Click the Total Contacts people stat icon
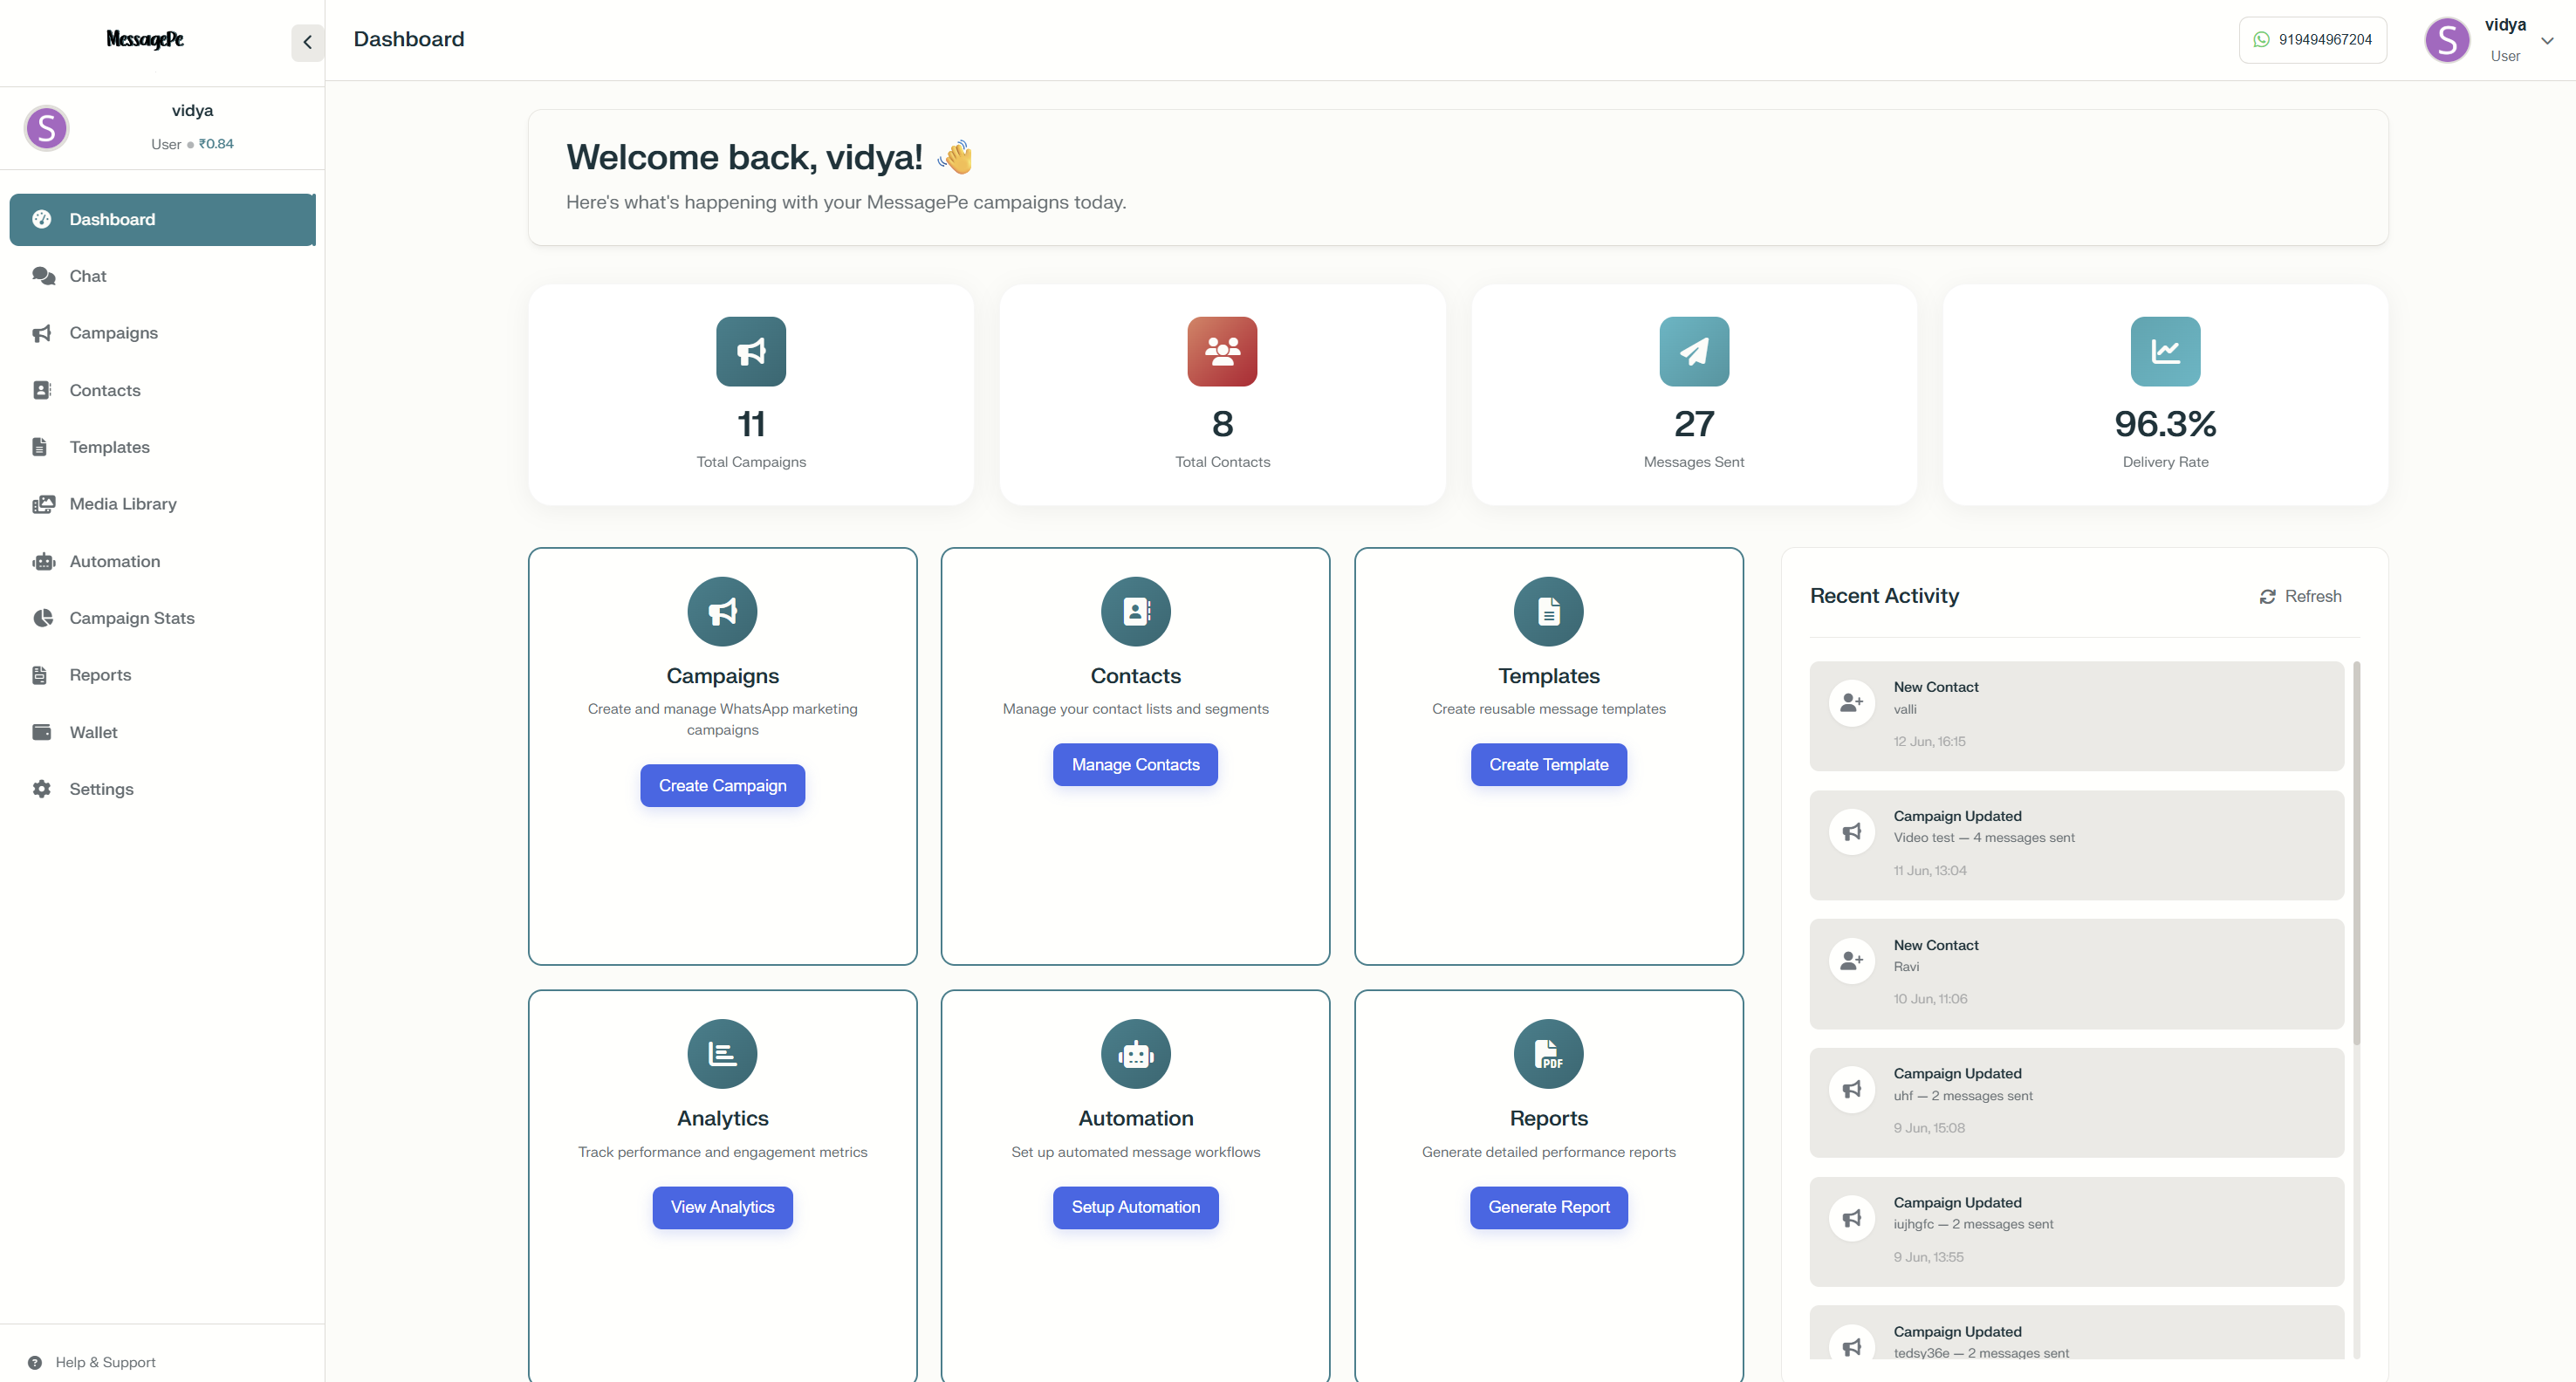The width and height of the screenshot is (2576, 1382). 1222,352
